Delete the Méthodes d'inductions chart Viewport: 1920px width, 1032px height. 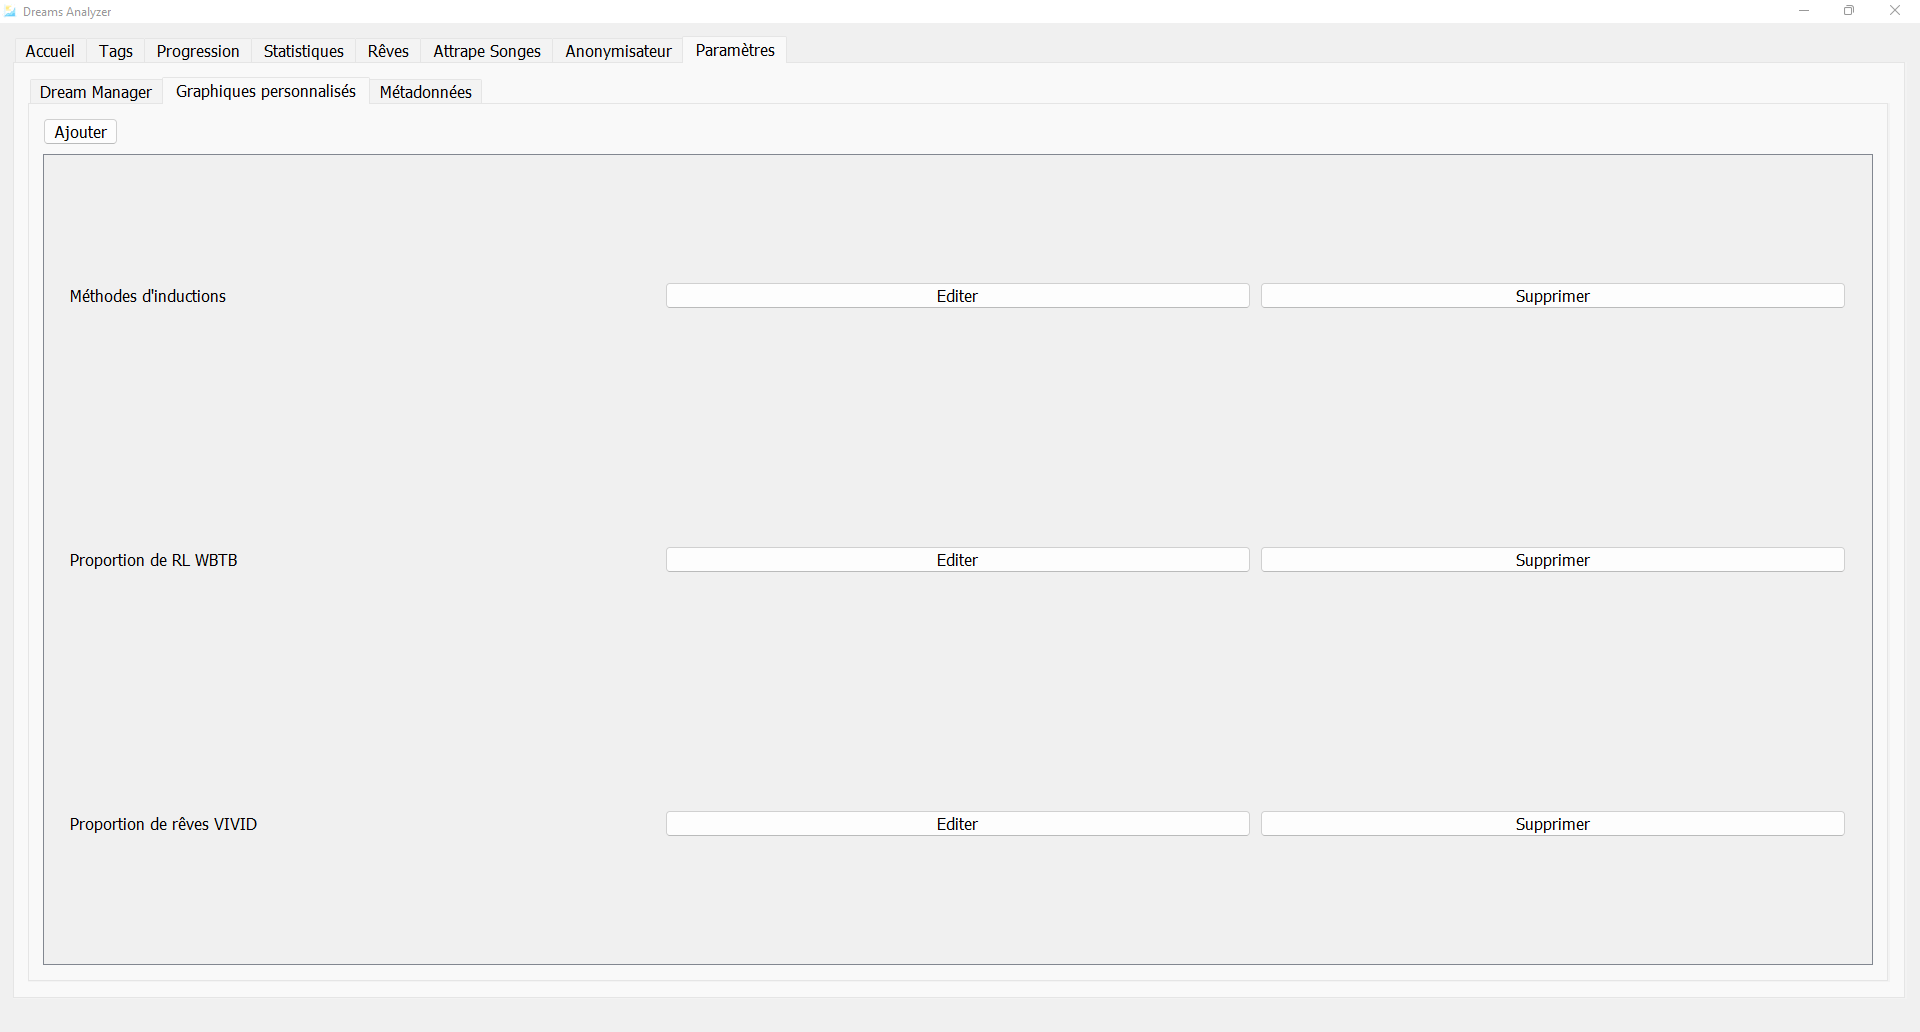click(1552, 296)
